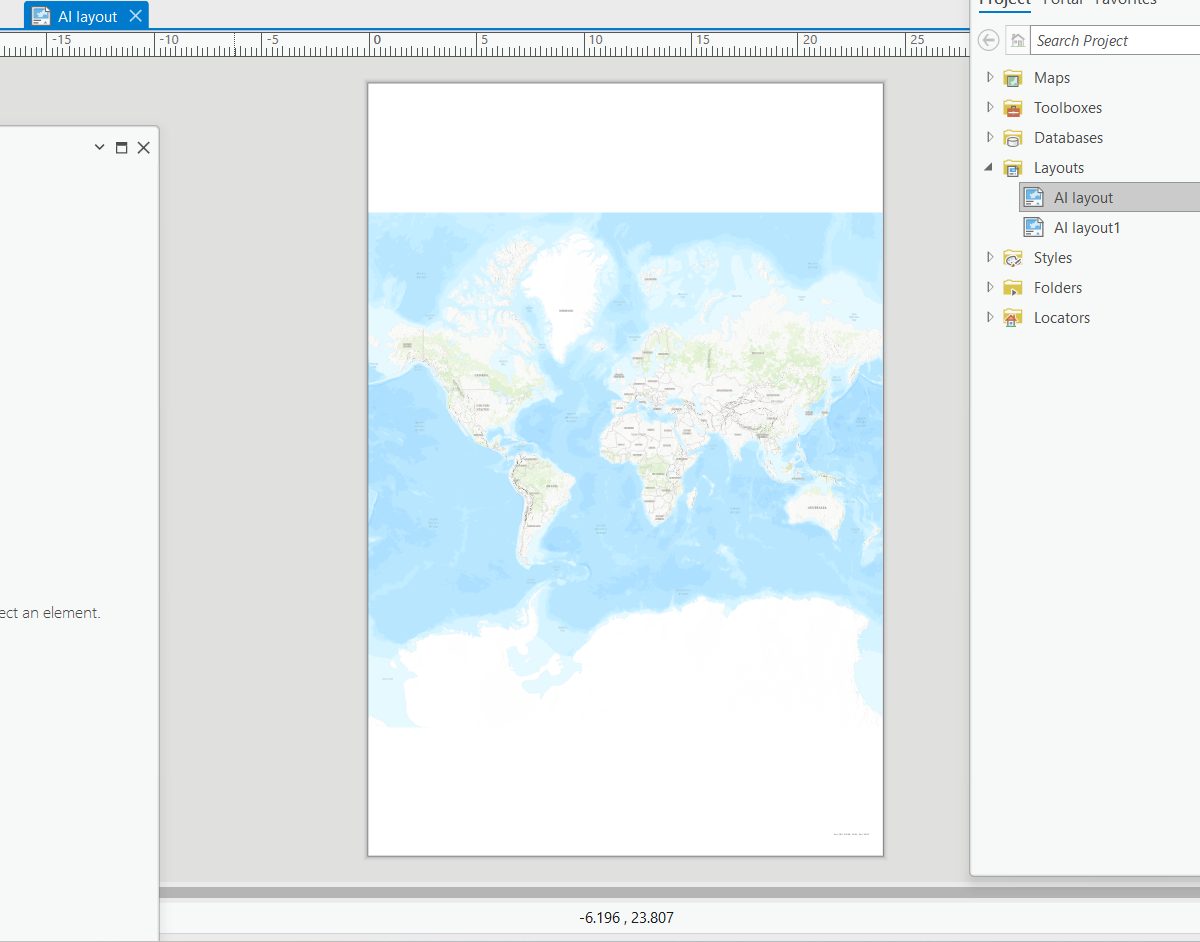Click the AI layout1 page thumbnail icon
The height and width of the screenshot is (942, 1200).
point(1033,227)
